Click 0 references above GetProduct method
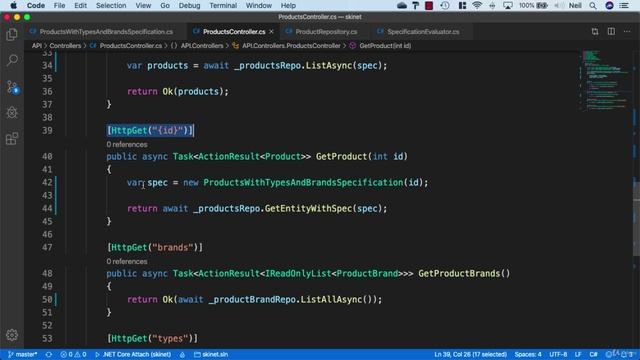This screenshot has width=640, height=360. 127,144
